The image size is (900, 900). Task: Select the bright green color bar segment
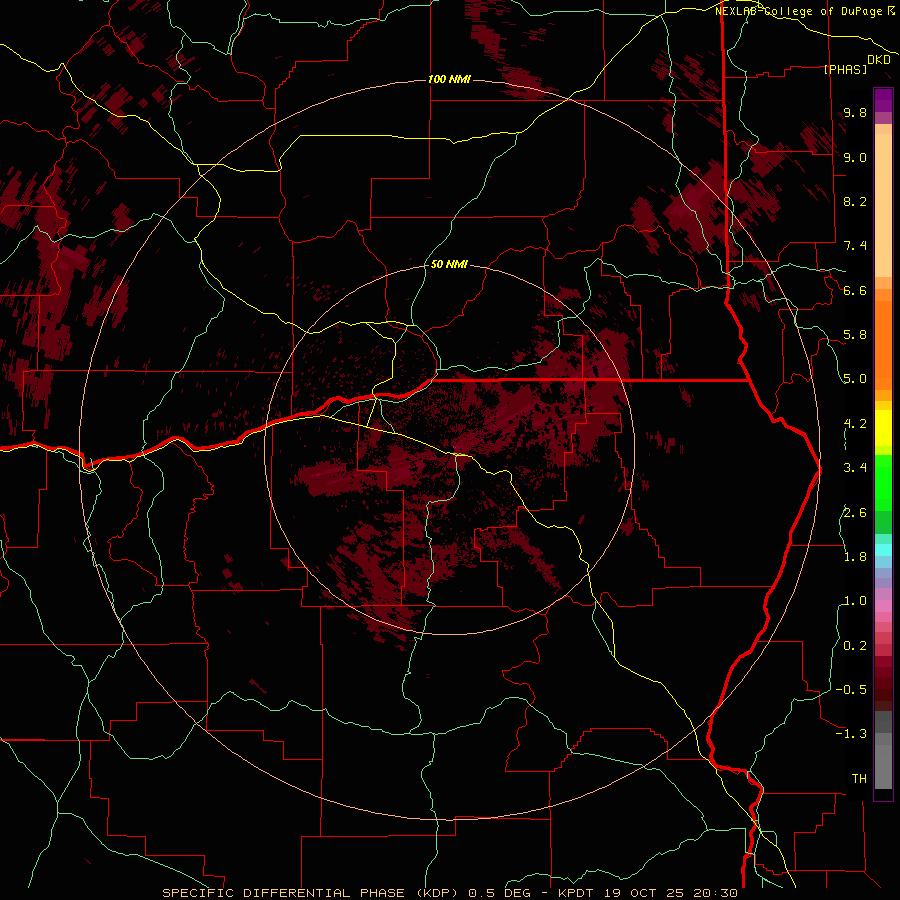click(x=883, y=482)
